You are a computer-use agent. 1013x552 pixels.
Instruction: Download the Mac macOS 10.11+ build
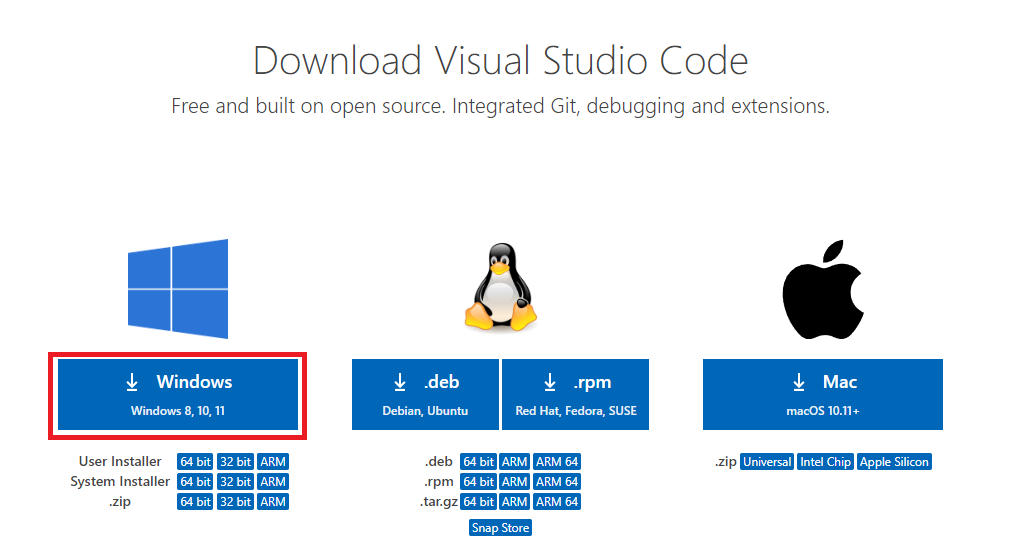tap(823, 395)
